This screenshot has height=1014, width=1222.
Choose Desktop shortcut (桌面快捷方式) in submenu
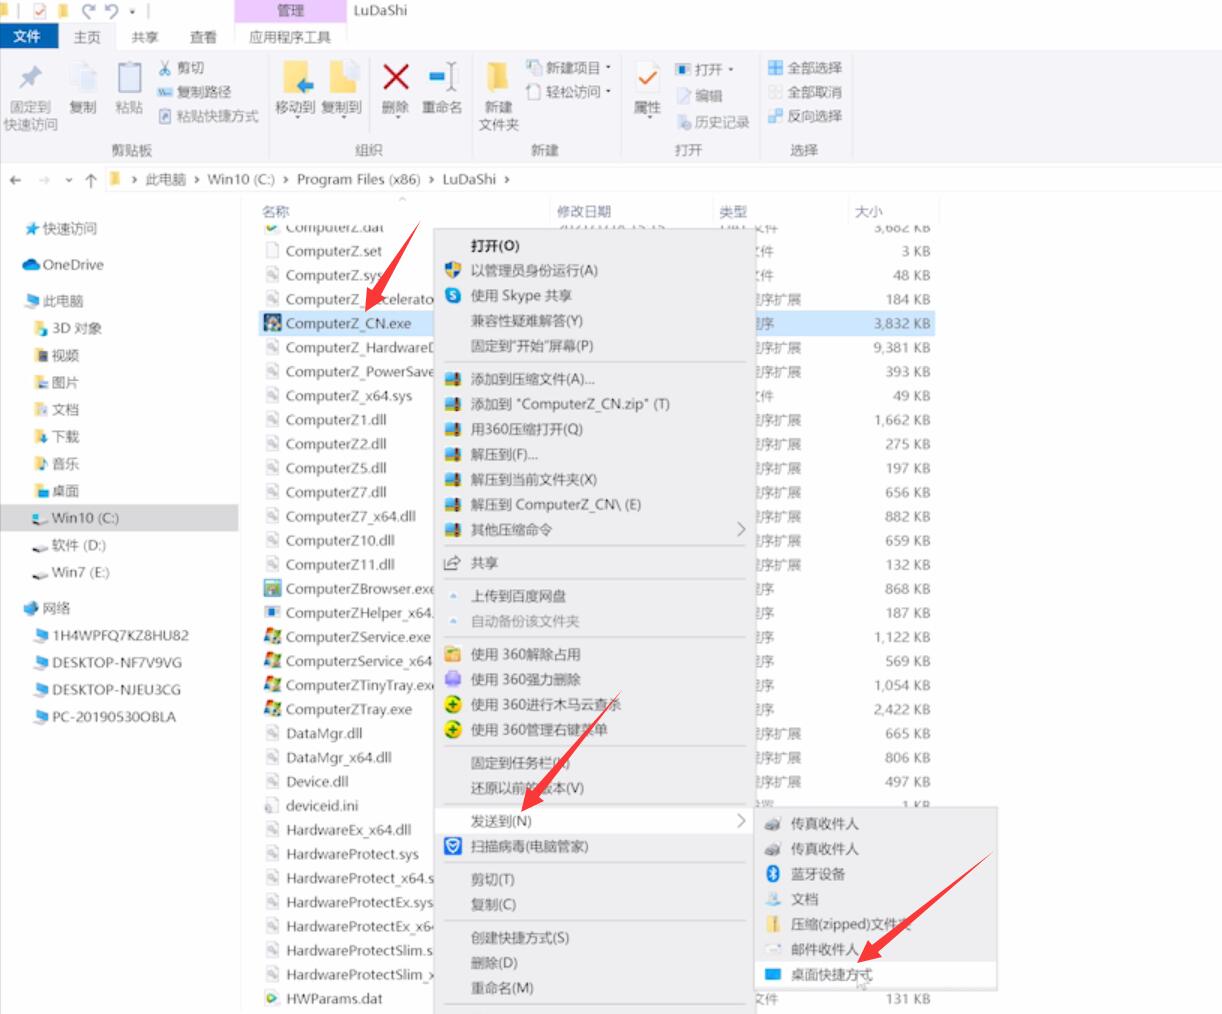point(876,974)
